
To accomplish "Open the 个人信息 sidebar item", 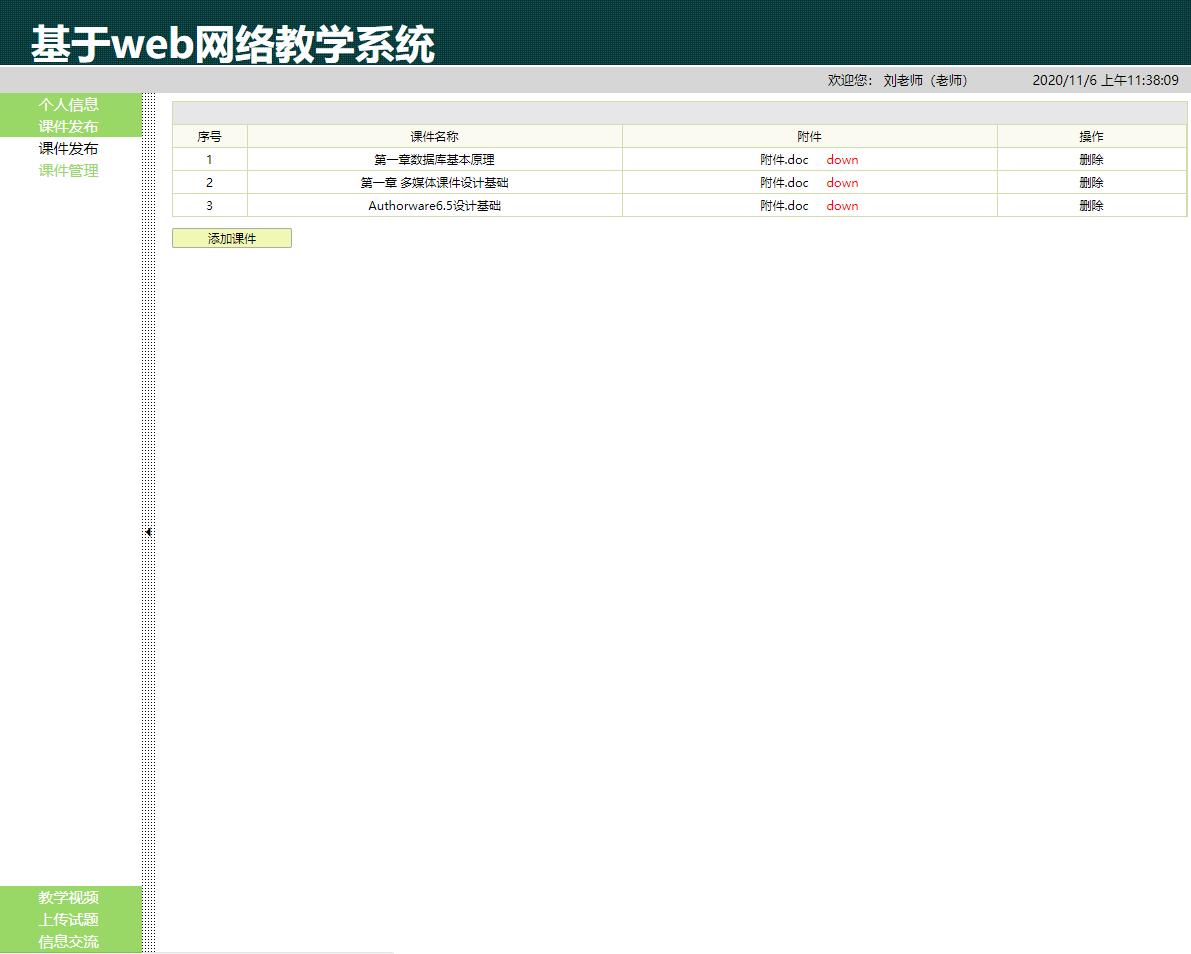I will pyautogui.click(x=67, y=104).
